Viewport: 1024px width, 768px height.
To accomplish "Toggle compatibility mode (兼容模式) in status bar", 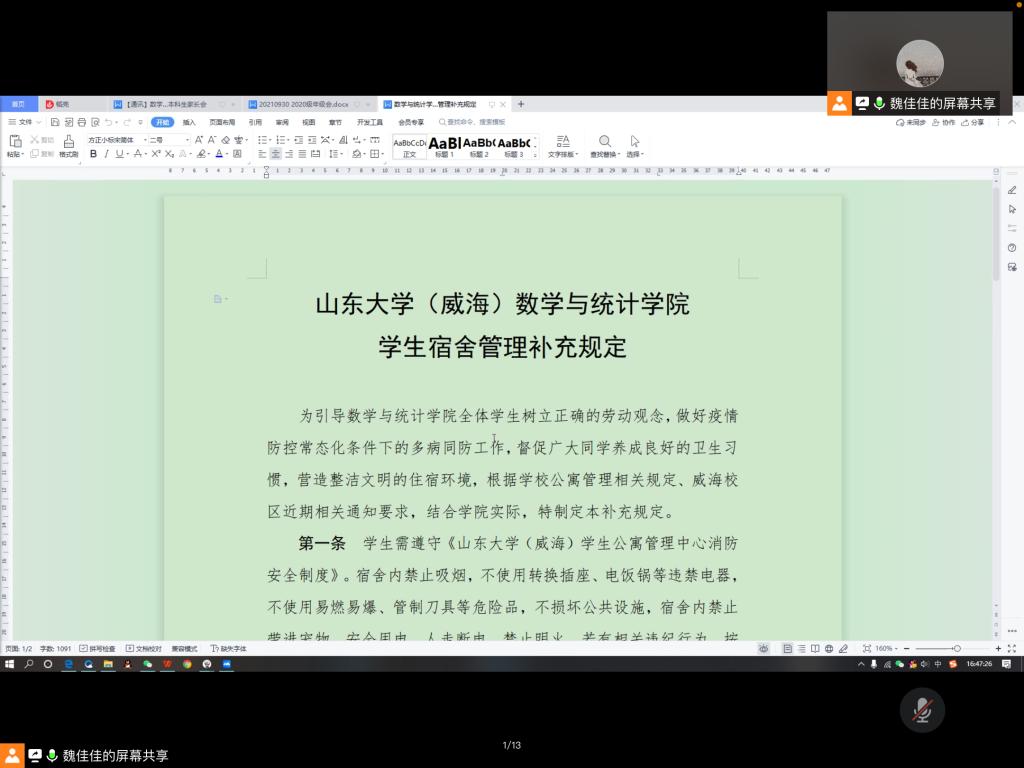I will [183, 648].
